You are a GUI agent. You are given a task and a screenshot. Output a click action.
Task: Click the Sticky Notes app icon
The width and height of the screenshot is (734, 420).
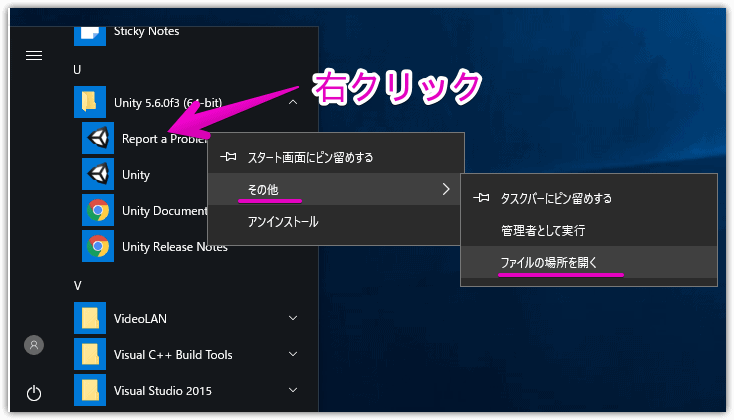click(90, 36)
